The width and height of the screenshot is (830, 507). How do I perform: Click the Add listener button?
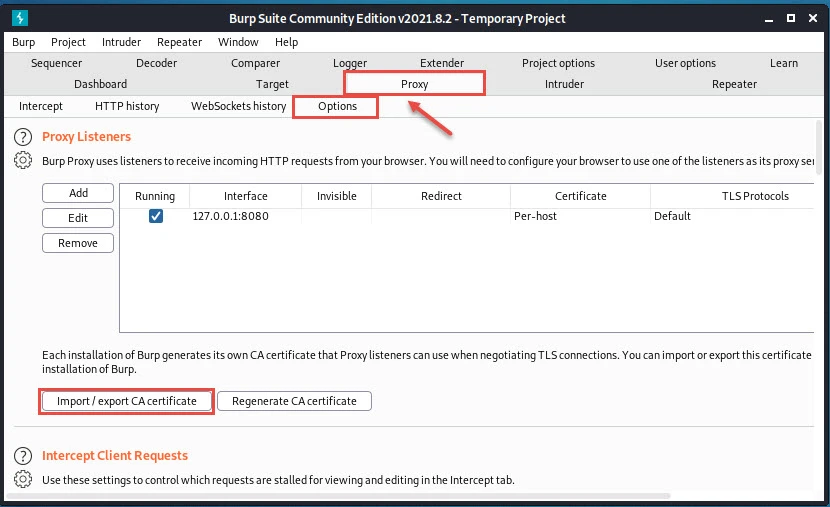coord(78,193)
